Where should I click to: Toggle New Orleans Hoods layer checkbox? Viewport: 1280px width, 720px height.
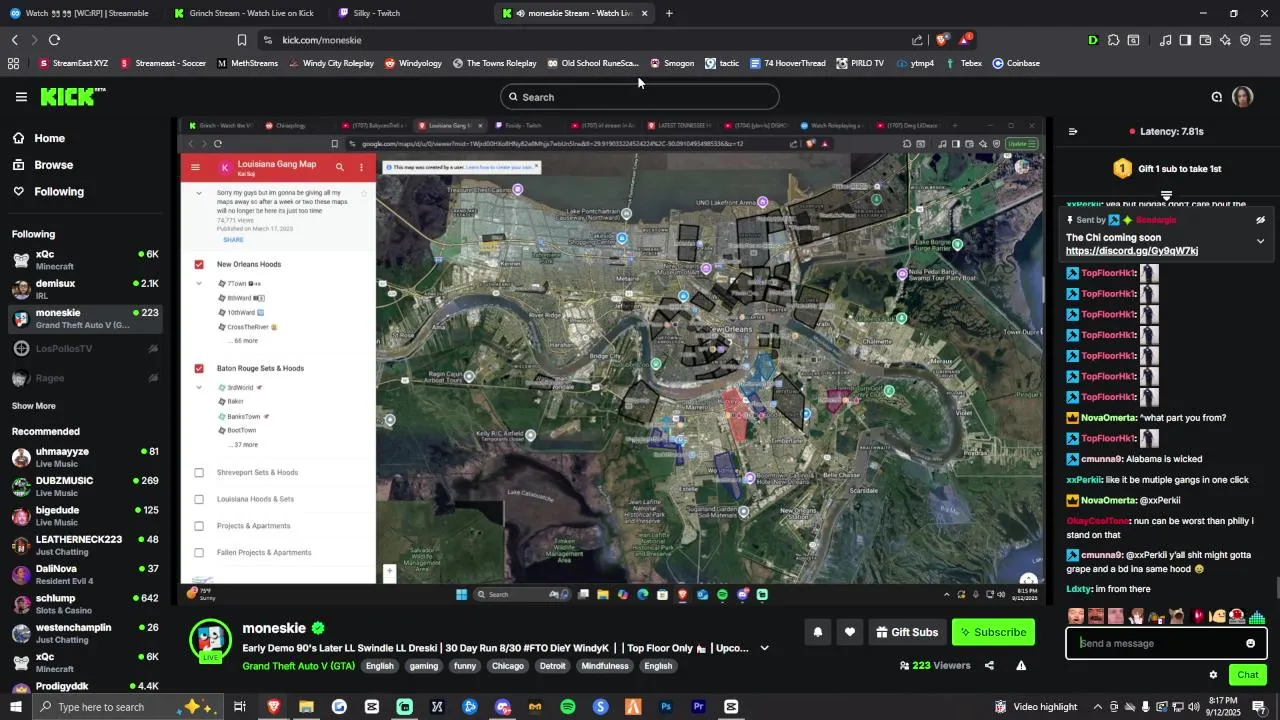click(199, 264)
